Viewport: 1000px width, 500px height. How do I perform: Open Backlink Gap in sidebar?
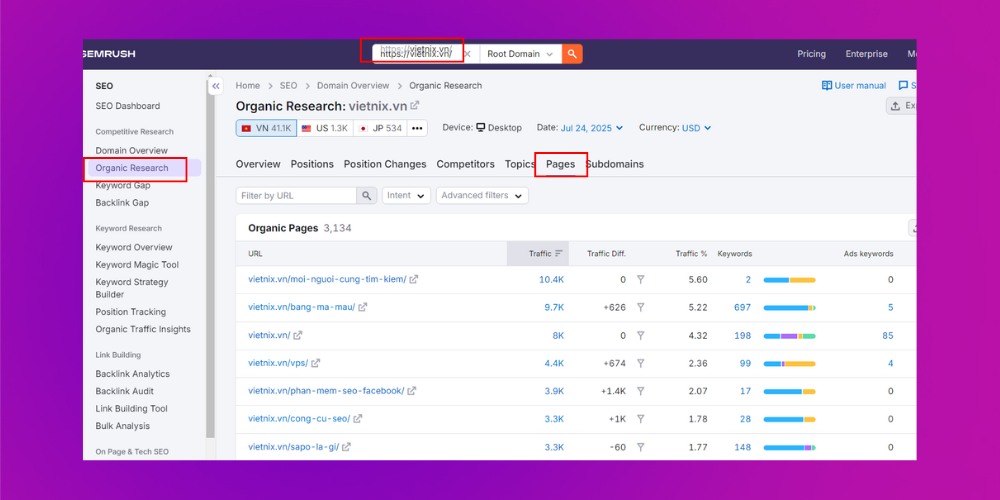click(122, 203)
